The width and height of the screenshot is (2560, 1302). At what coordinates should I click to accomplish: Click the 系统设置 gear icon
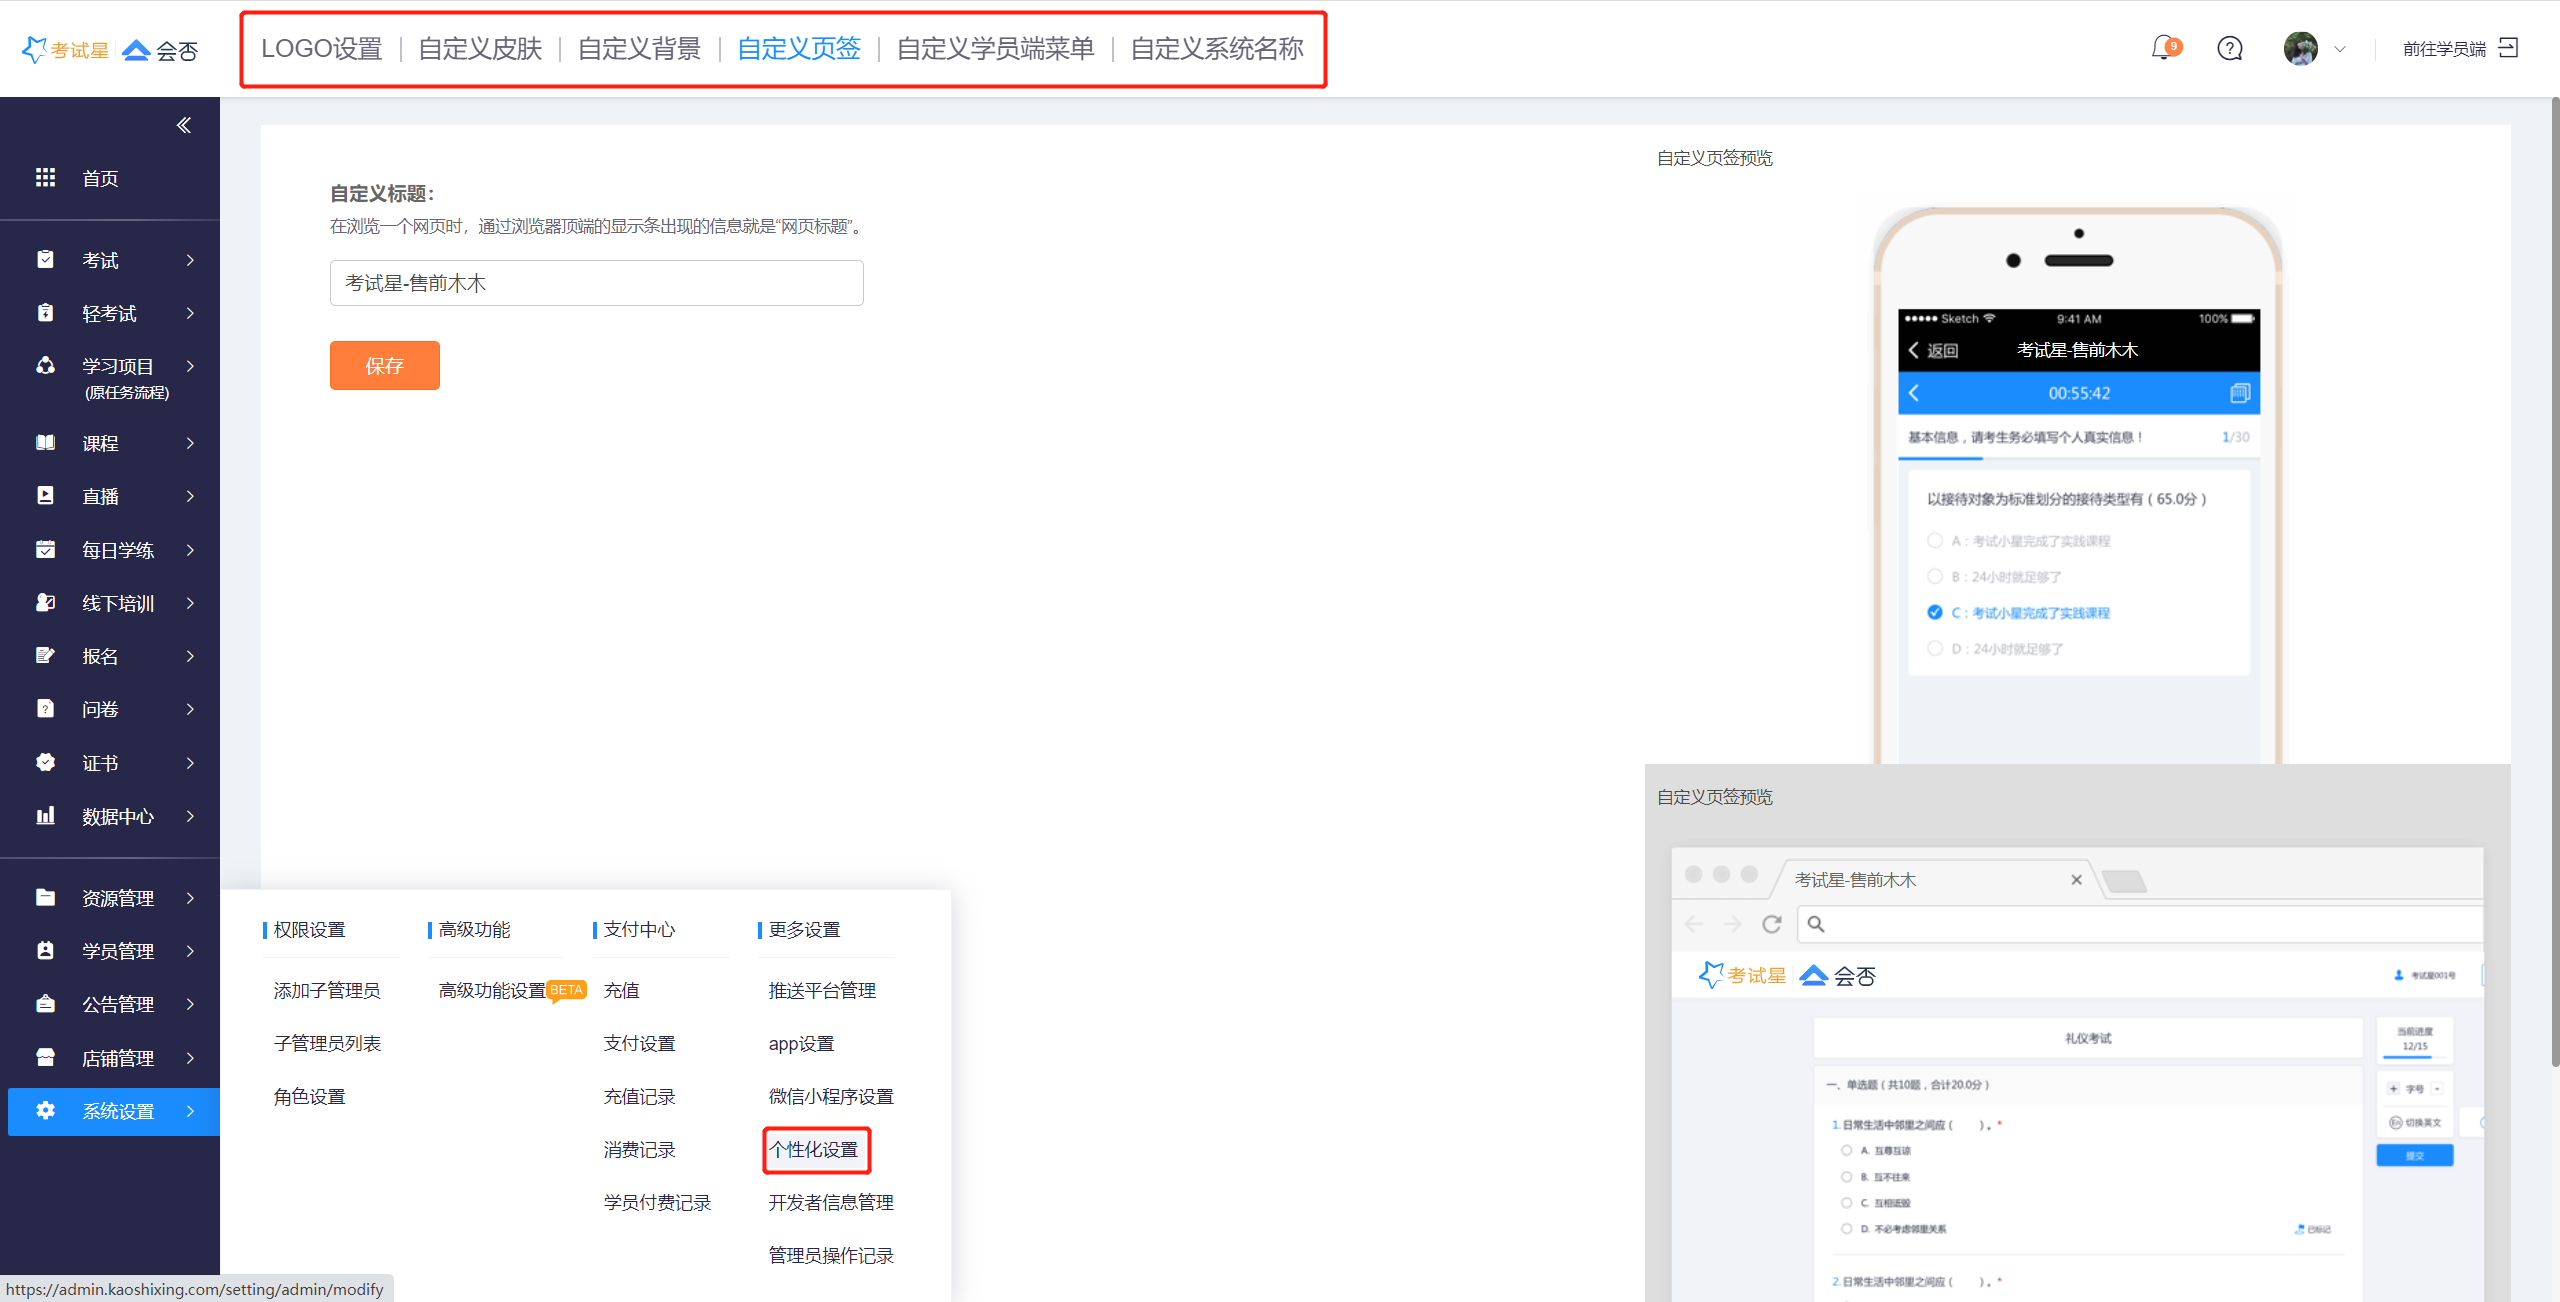(x=45, y=1110)
